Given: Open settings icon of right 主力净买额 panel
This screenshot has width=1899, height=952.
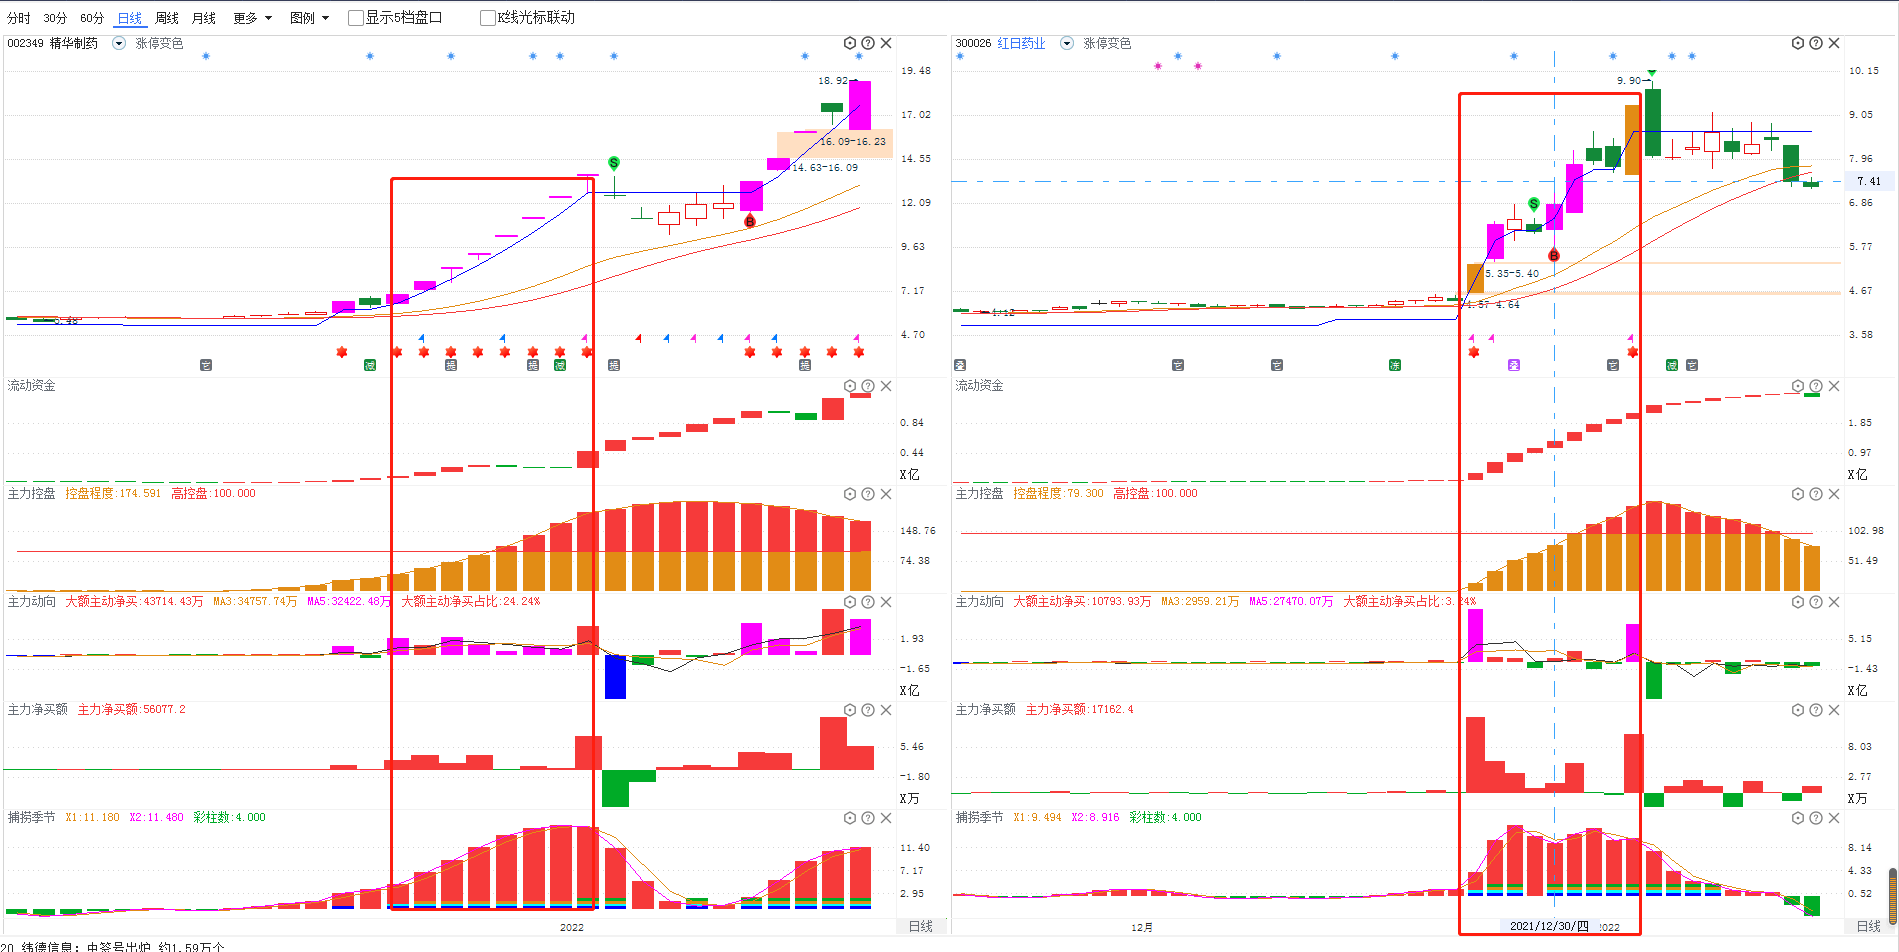Looking at the screenshot, I should [1798, 710].
